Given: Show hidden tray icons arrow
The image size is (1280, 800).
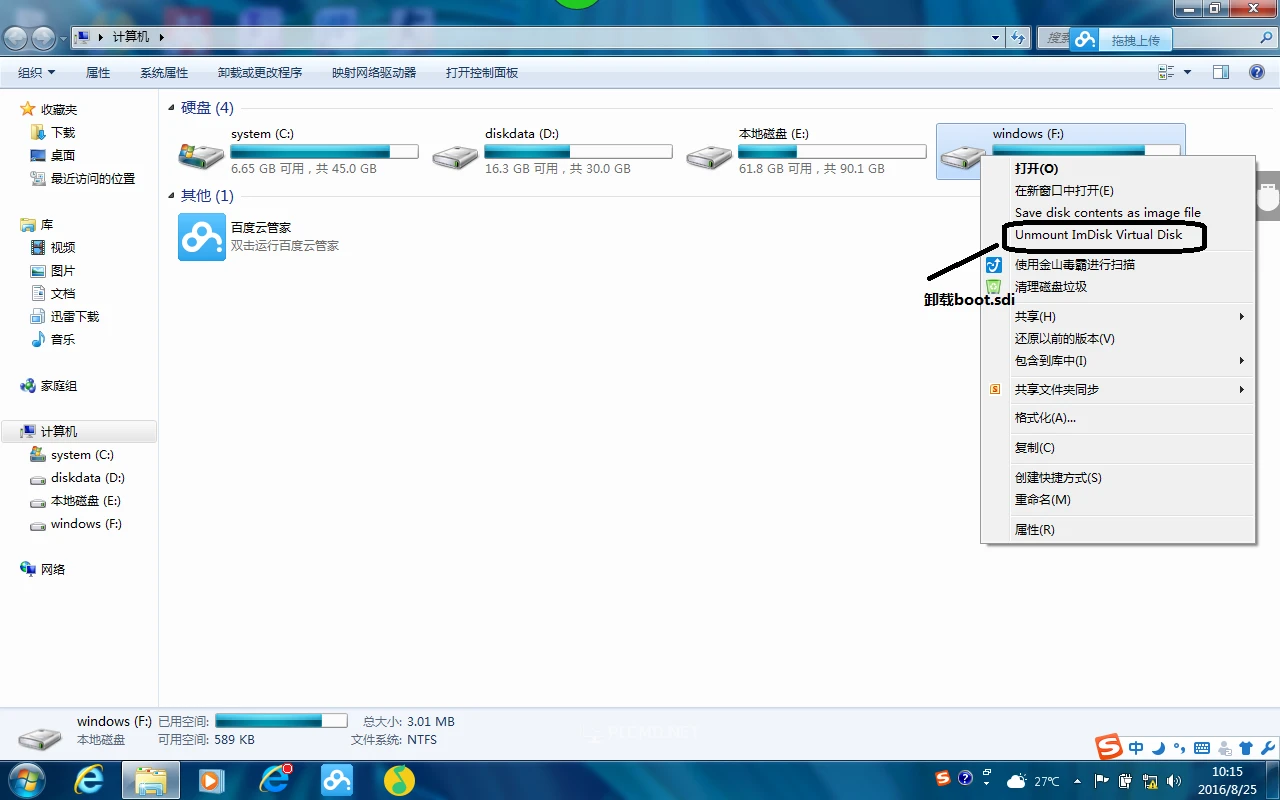Looking at the screenshot, I should (x=1077, y=781).
